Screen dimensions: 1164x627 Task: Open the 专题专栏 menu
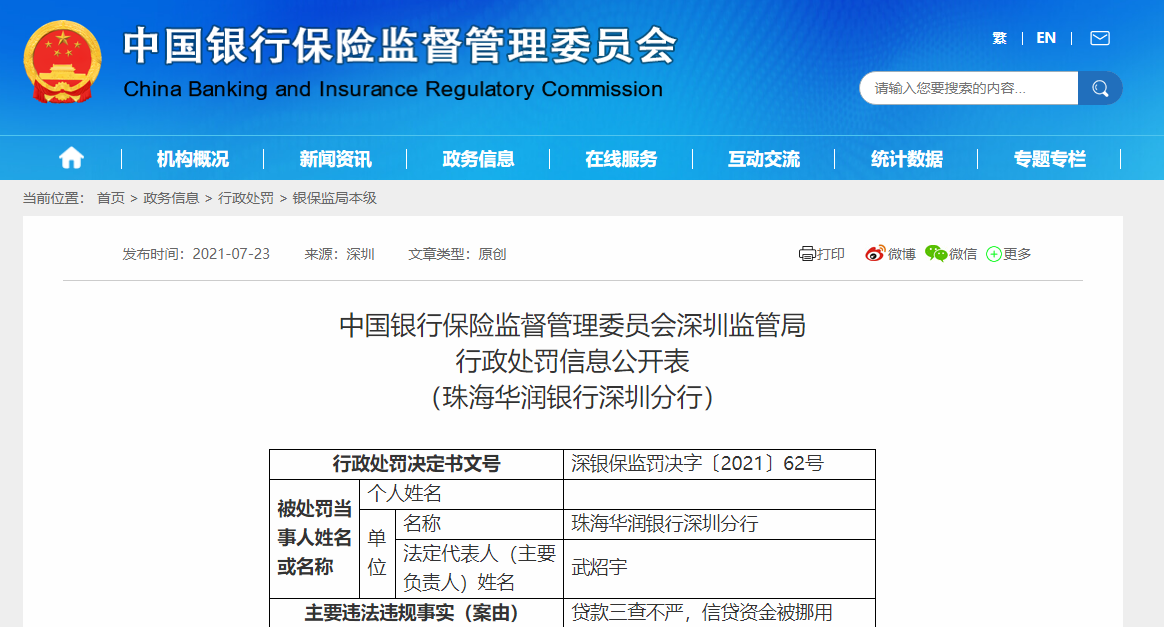coord(1050,159)
